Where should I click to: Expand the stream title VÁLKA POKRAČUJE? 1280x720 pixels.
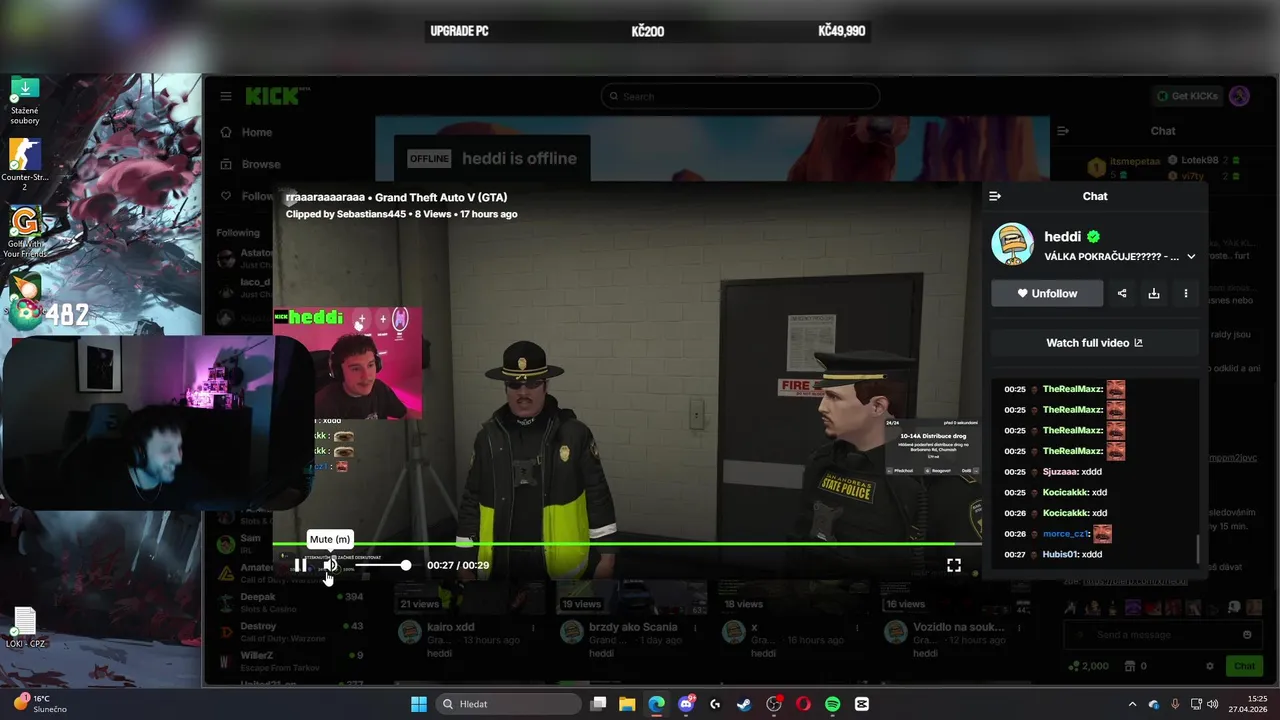pos(1191,257)
